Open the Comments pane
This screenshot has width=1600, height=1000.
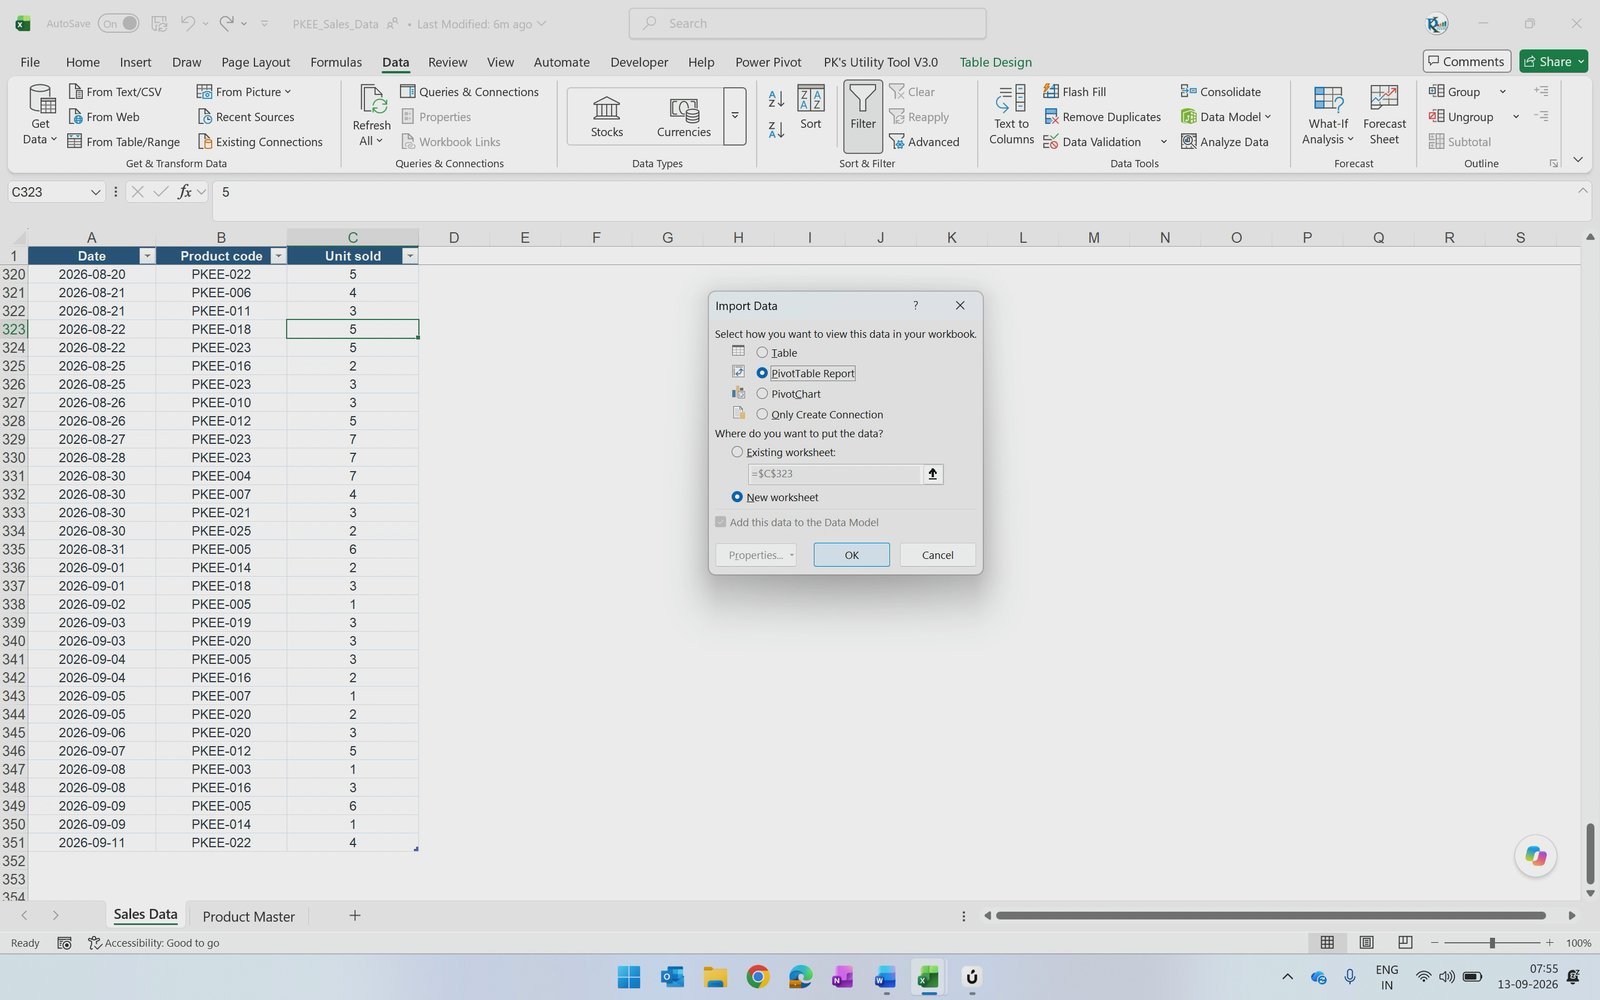pos(1466,61)
